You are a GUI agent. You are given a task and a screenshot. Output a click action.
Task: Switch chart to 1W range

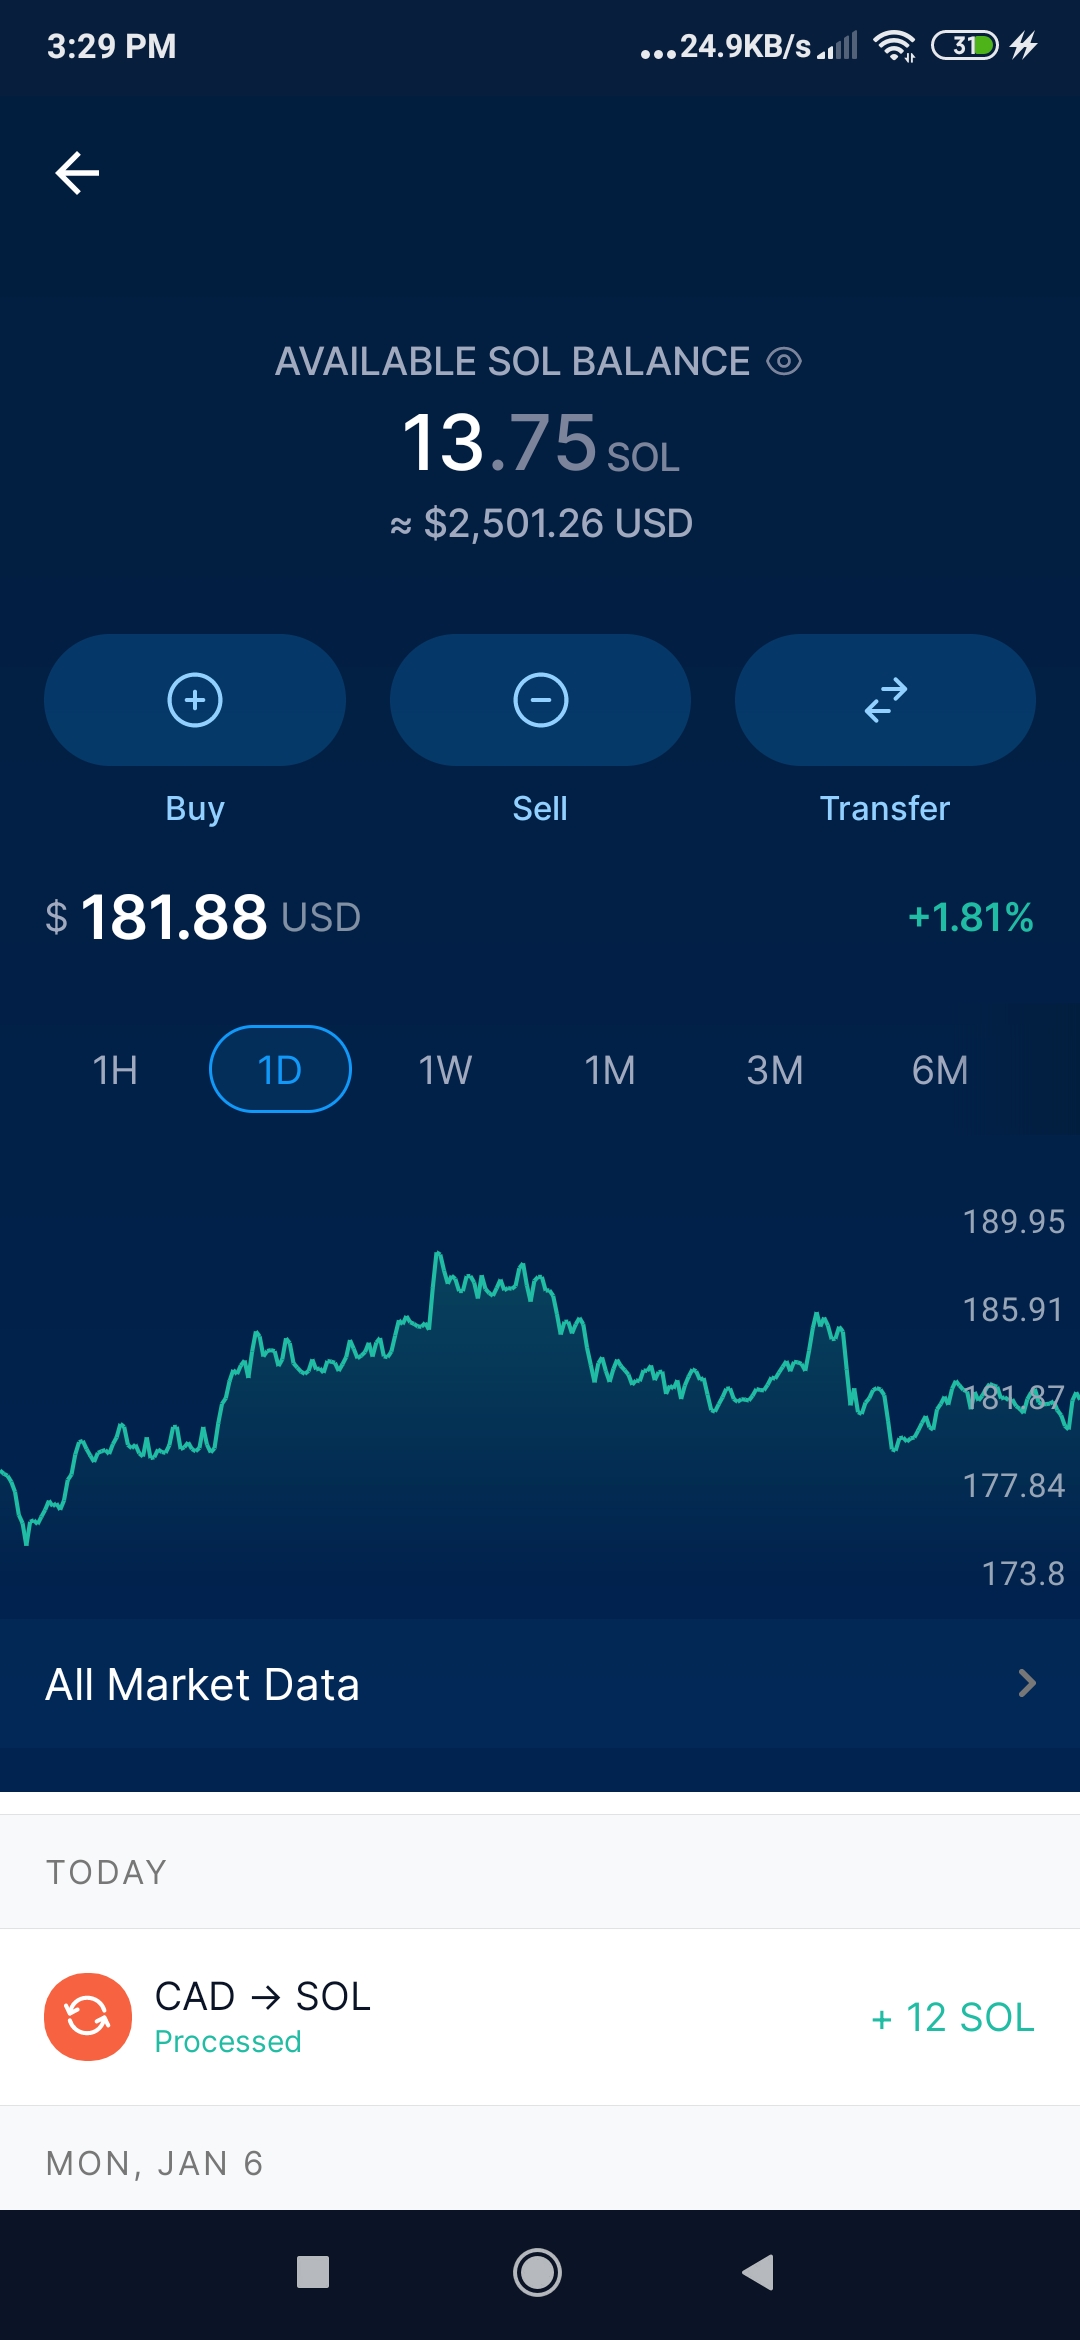pyautogui.click(x=445, y=1070)
